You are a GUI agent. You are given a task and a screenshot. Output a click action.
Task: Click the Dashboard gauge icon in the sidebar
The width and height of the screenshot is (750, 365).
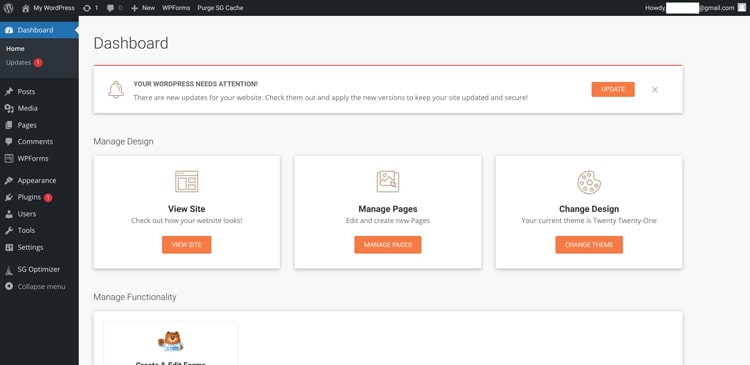9,30
